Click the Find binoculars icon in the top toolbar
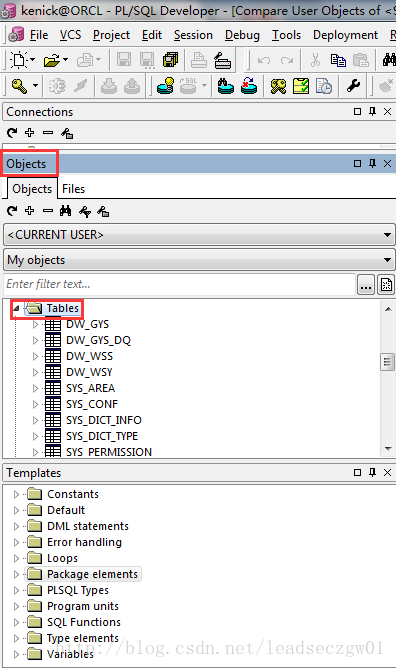This screenshot has height=668, width=396. pyautogui.click(x=389, y=60)
